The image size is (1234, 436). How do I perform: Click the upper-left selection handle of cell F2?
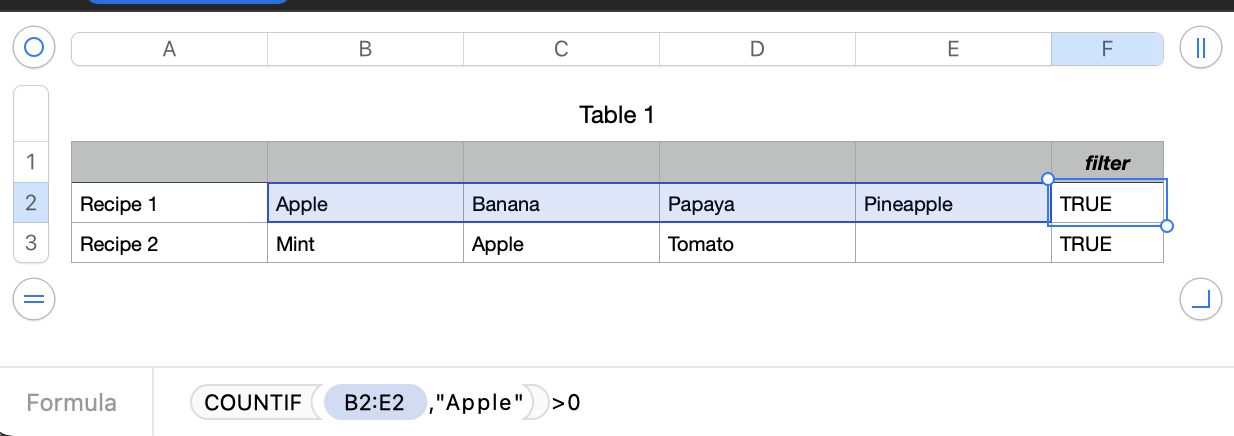tap(1048, 179)
